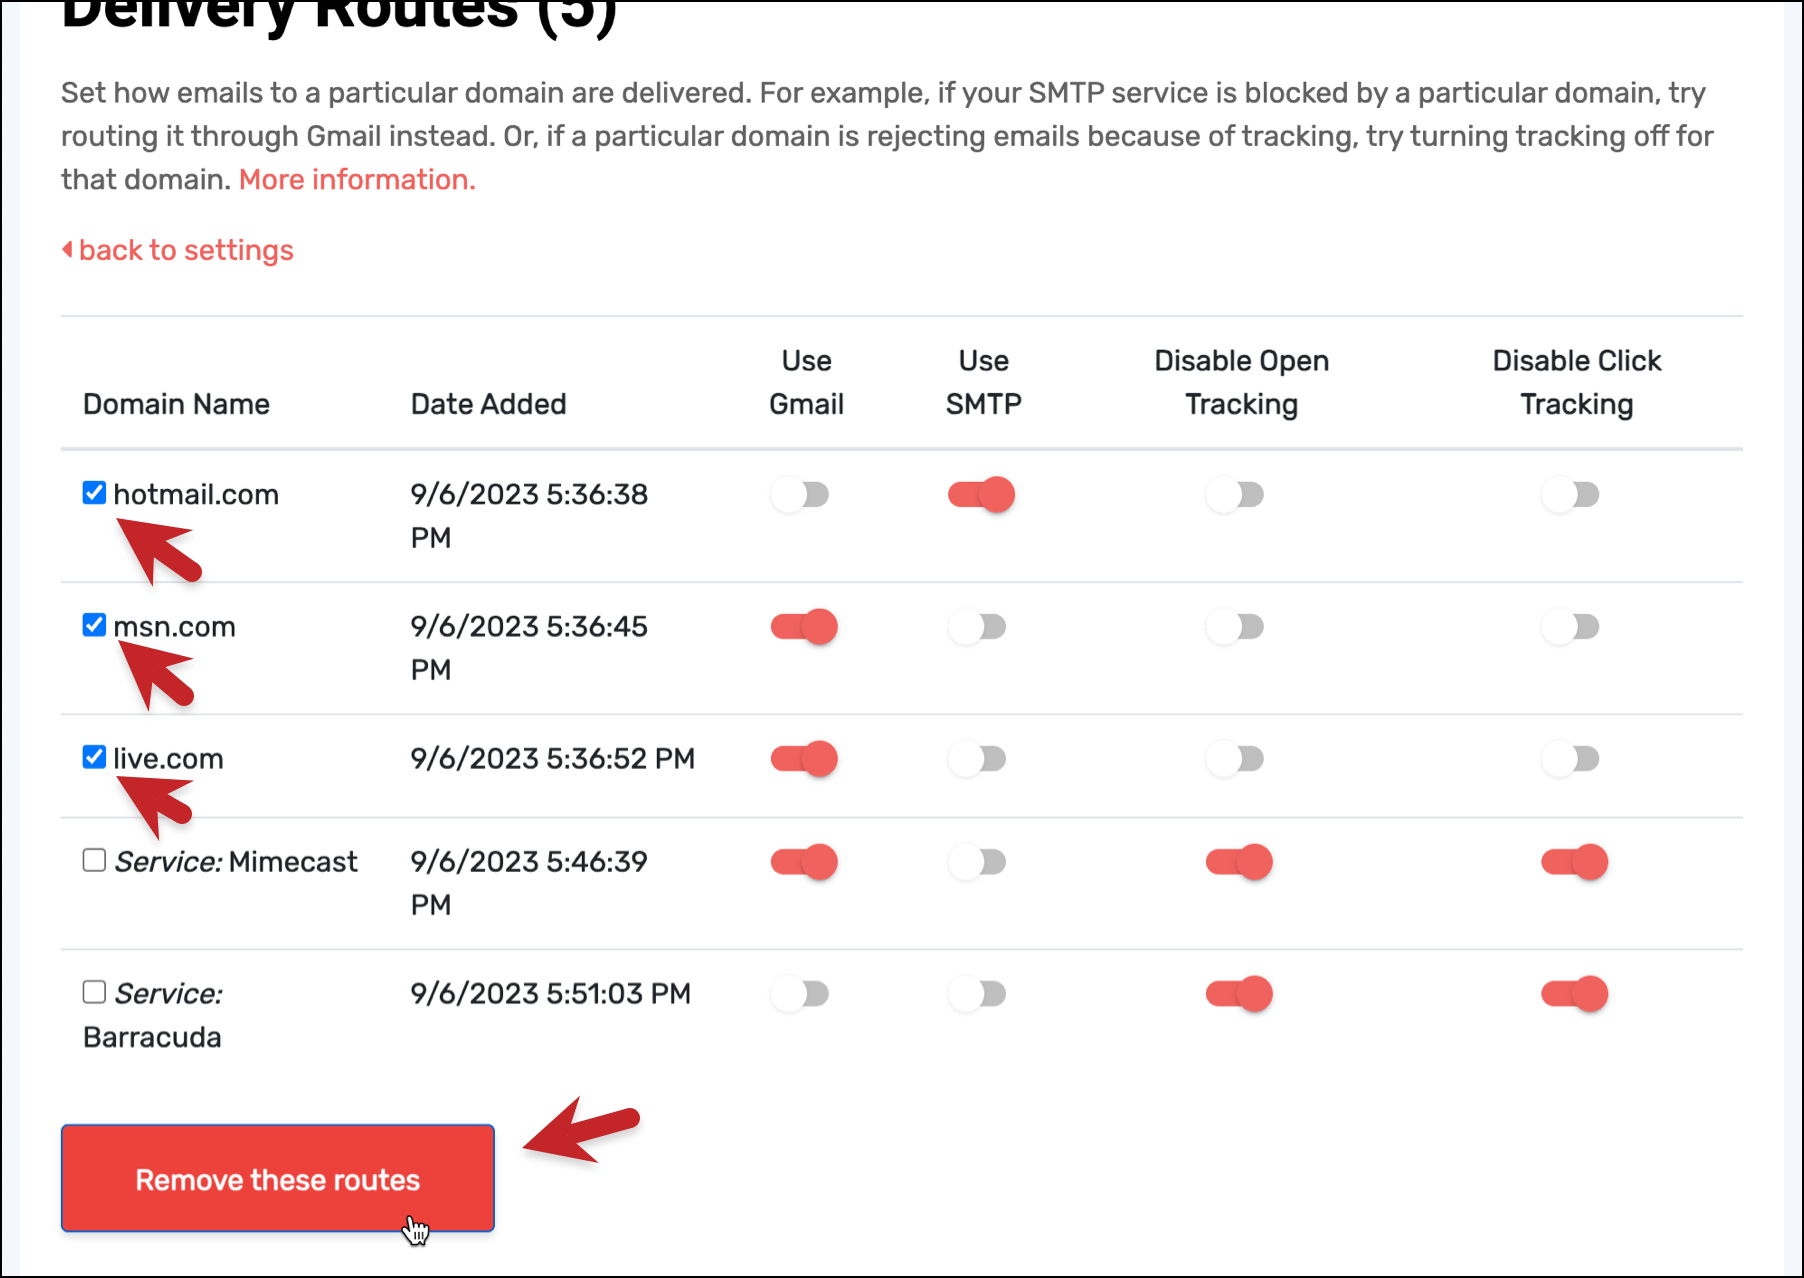Click the Remove these routes button
Screen dimensions: 1804x1278
(278, 1178)
